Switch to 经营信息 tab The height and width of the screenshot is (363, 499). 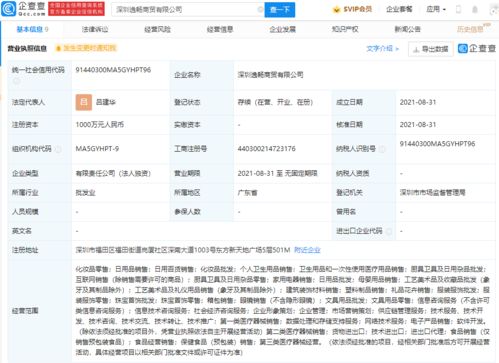coord(220,29)
